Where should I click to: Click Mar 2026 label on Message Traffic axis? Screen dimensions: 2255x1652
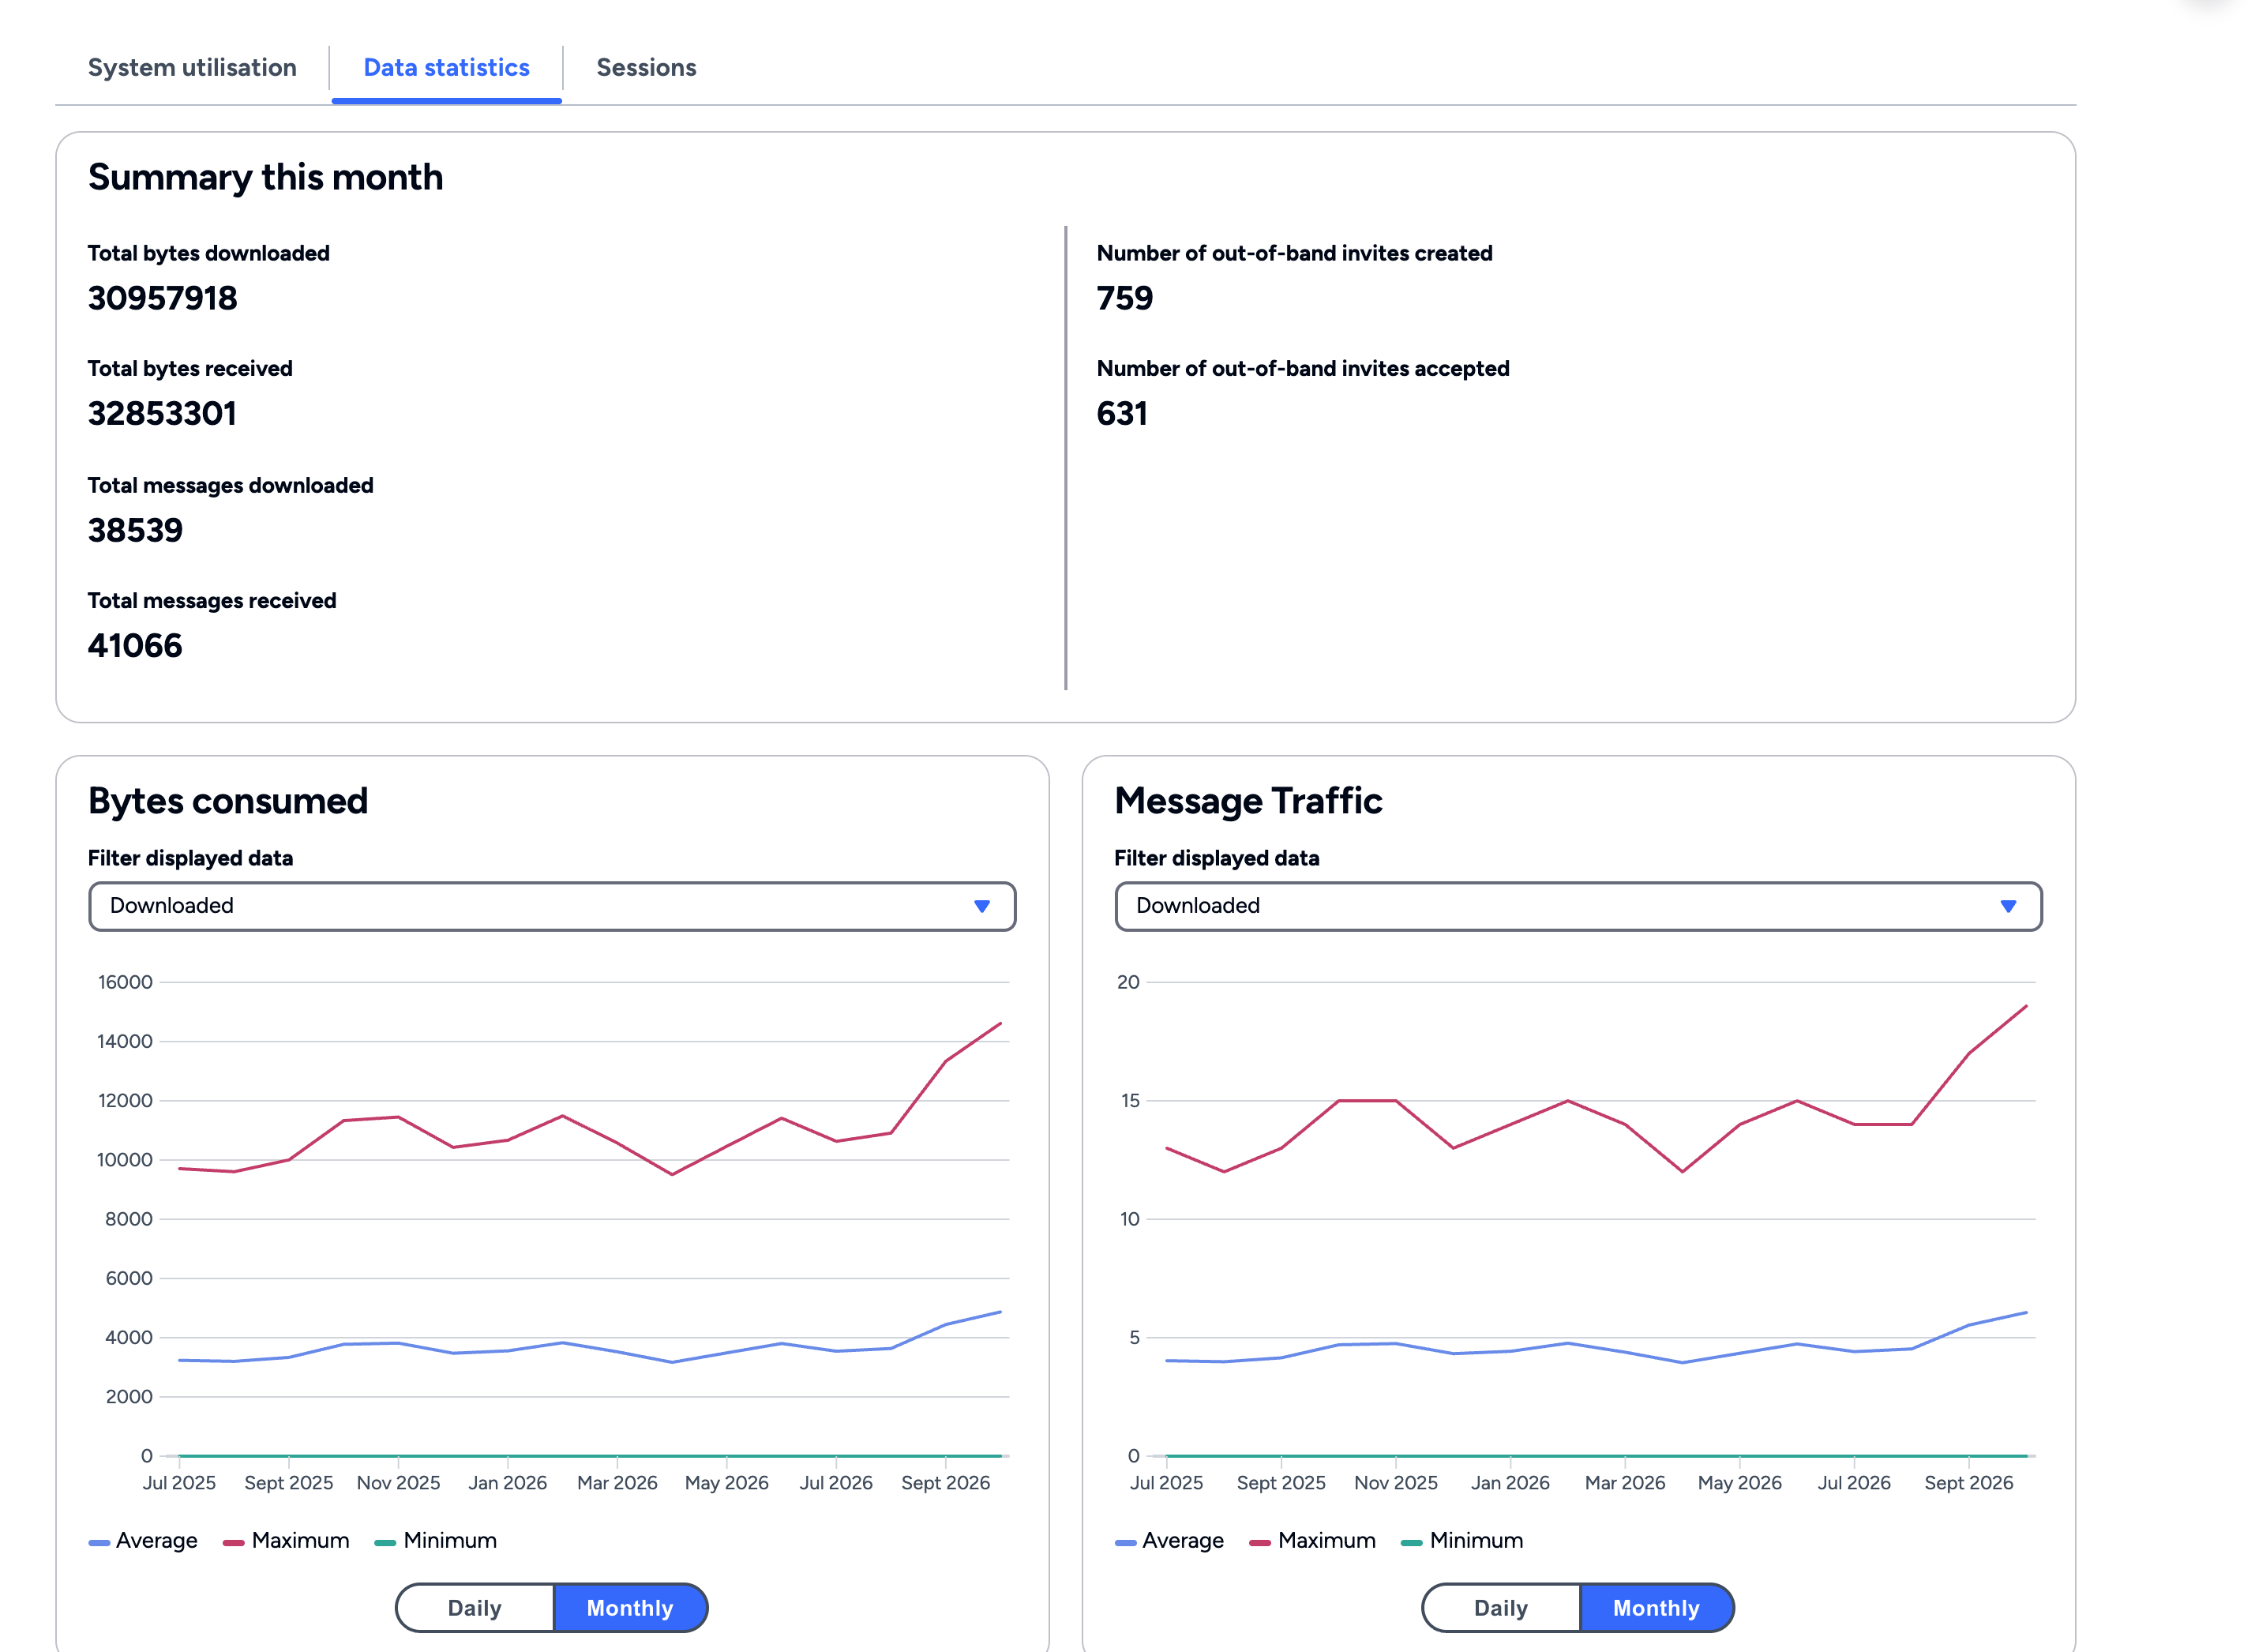1625,1483
